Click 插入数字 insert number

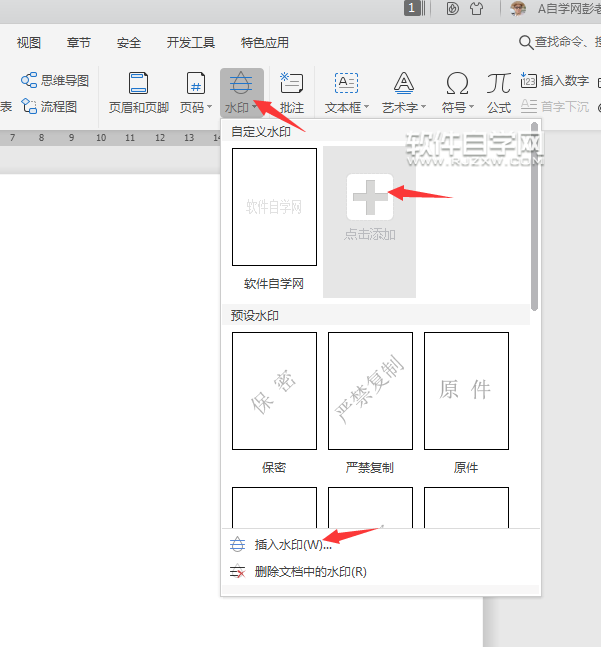click(555, 80)
